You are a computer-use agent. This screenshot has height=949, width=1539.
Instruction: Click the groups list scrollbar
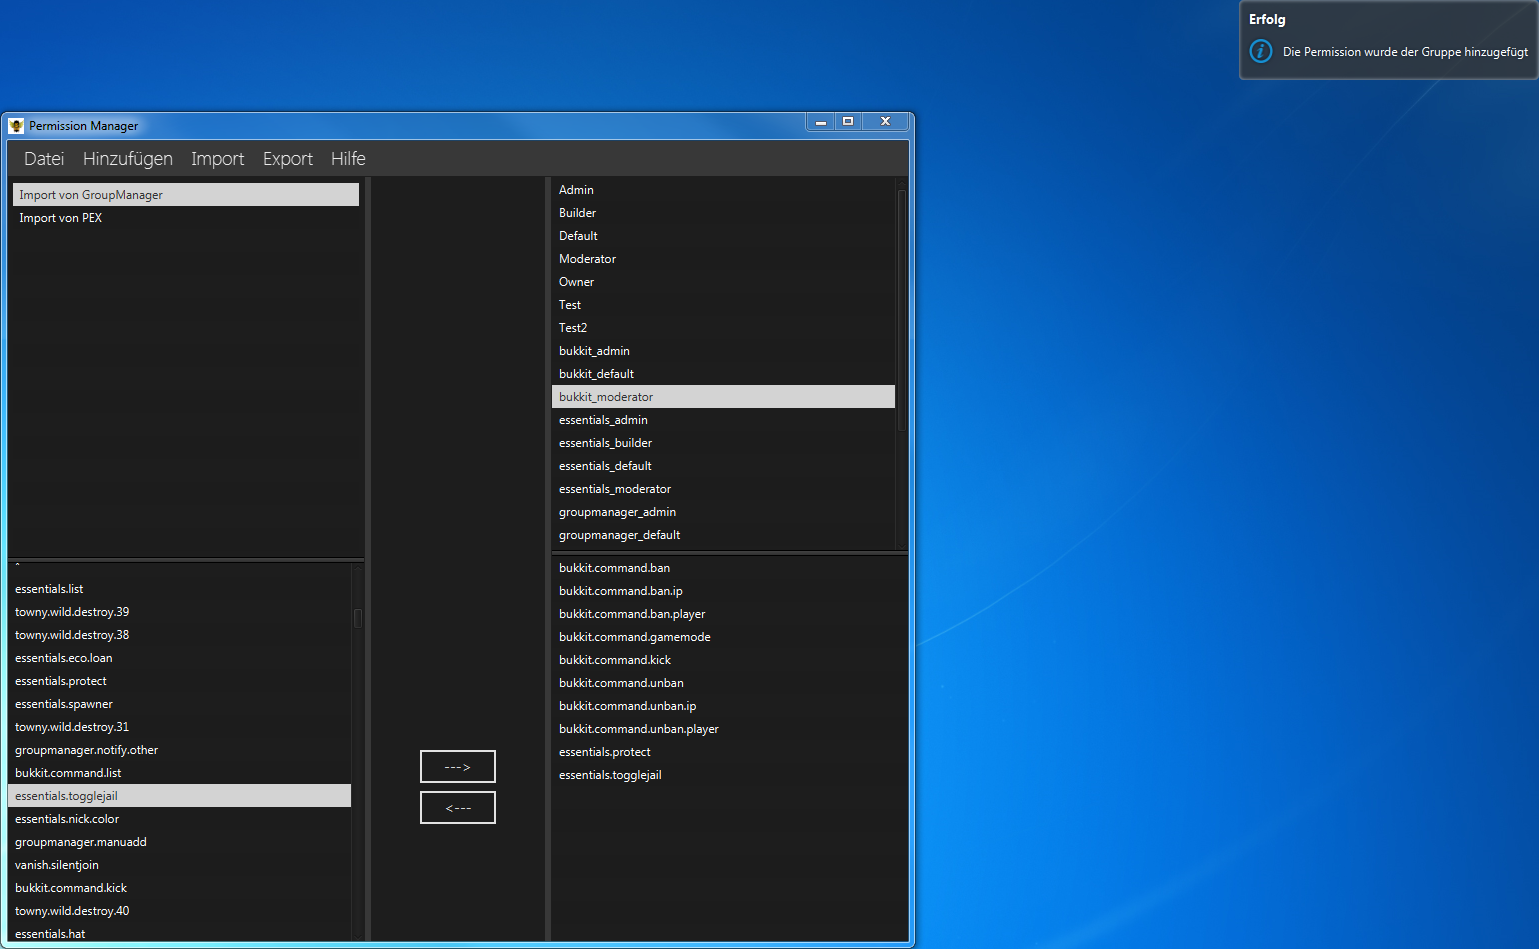pos(902,310)
